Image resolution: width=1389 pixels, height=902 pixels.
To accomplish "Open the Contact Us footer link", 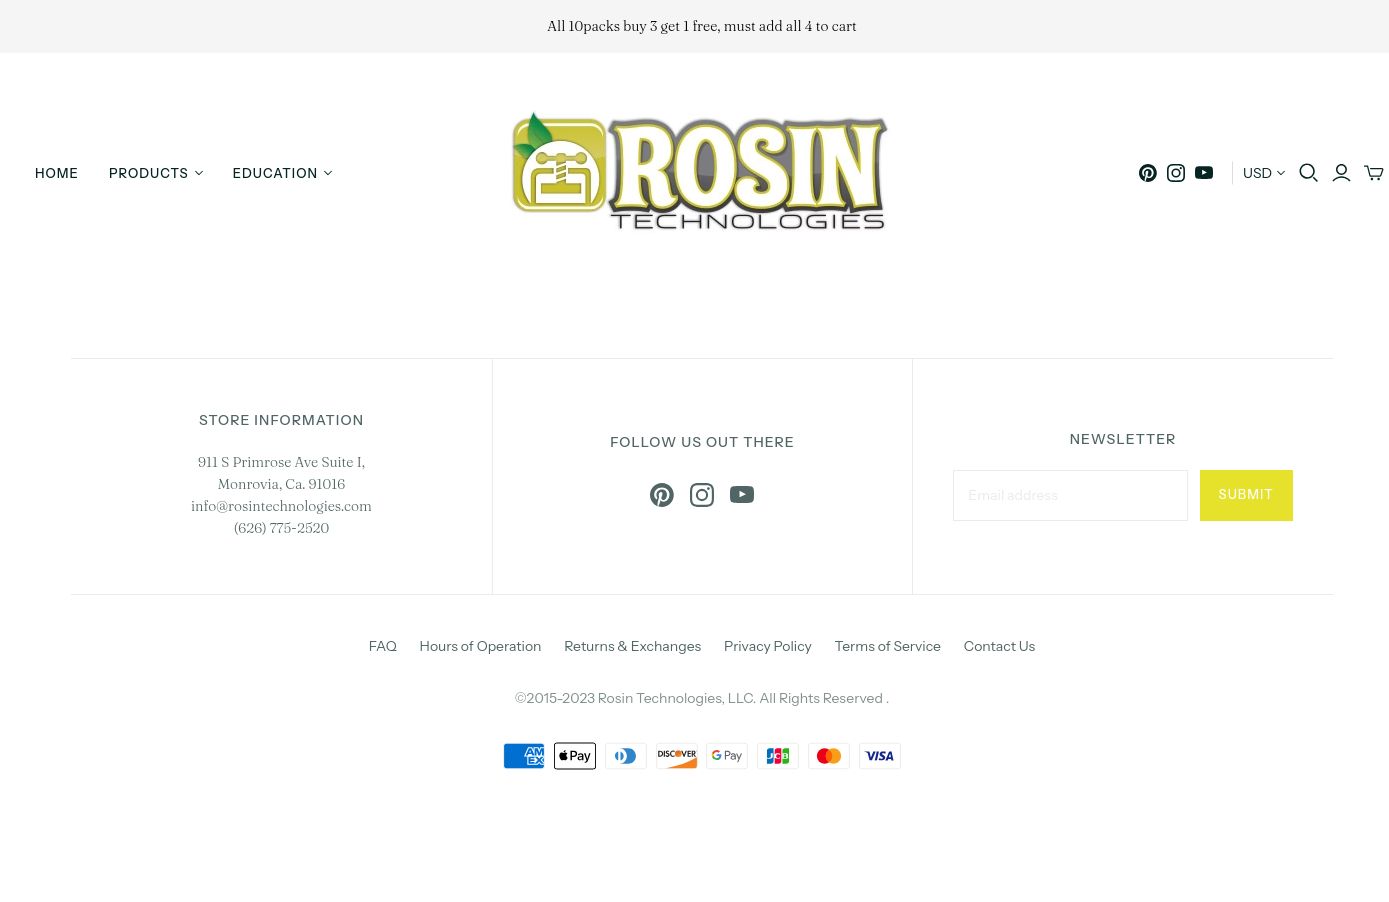I will tap(999, 646).
